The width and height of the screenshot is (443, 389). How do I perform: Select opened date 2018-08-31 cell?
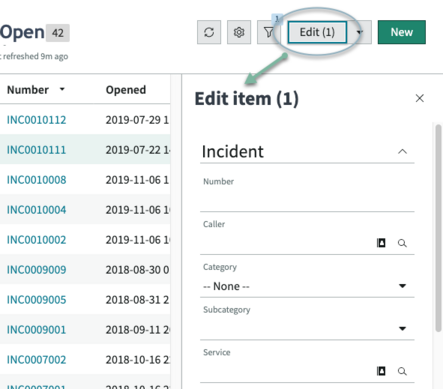137,300
